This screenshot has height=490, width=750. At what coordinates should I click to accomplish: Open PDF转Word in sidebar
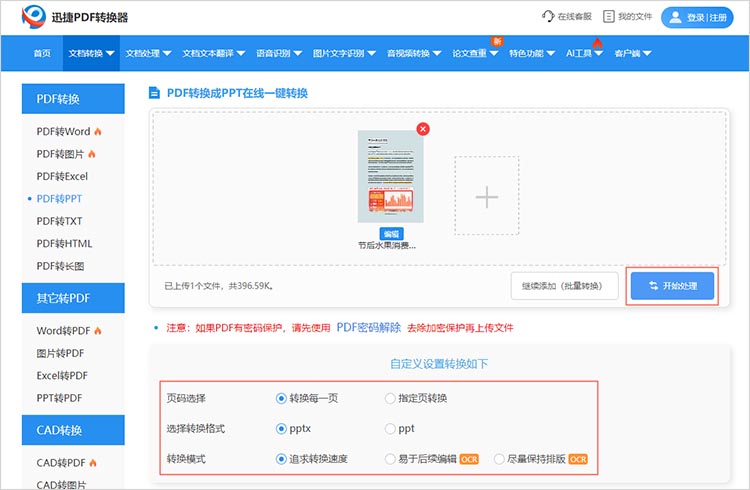[63, 132]
